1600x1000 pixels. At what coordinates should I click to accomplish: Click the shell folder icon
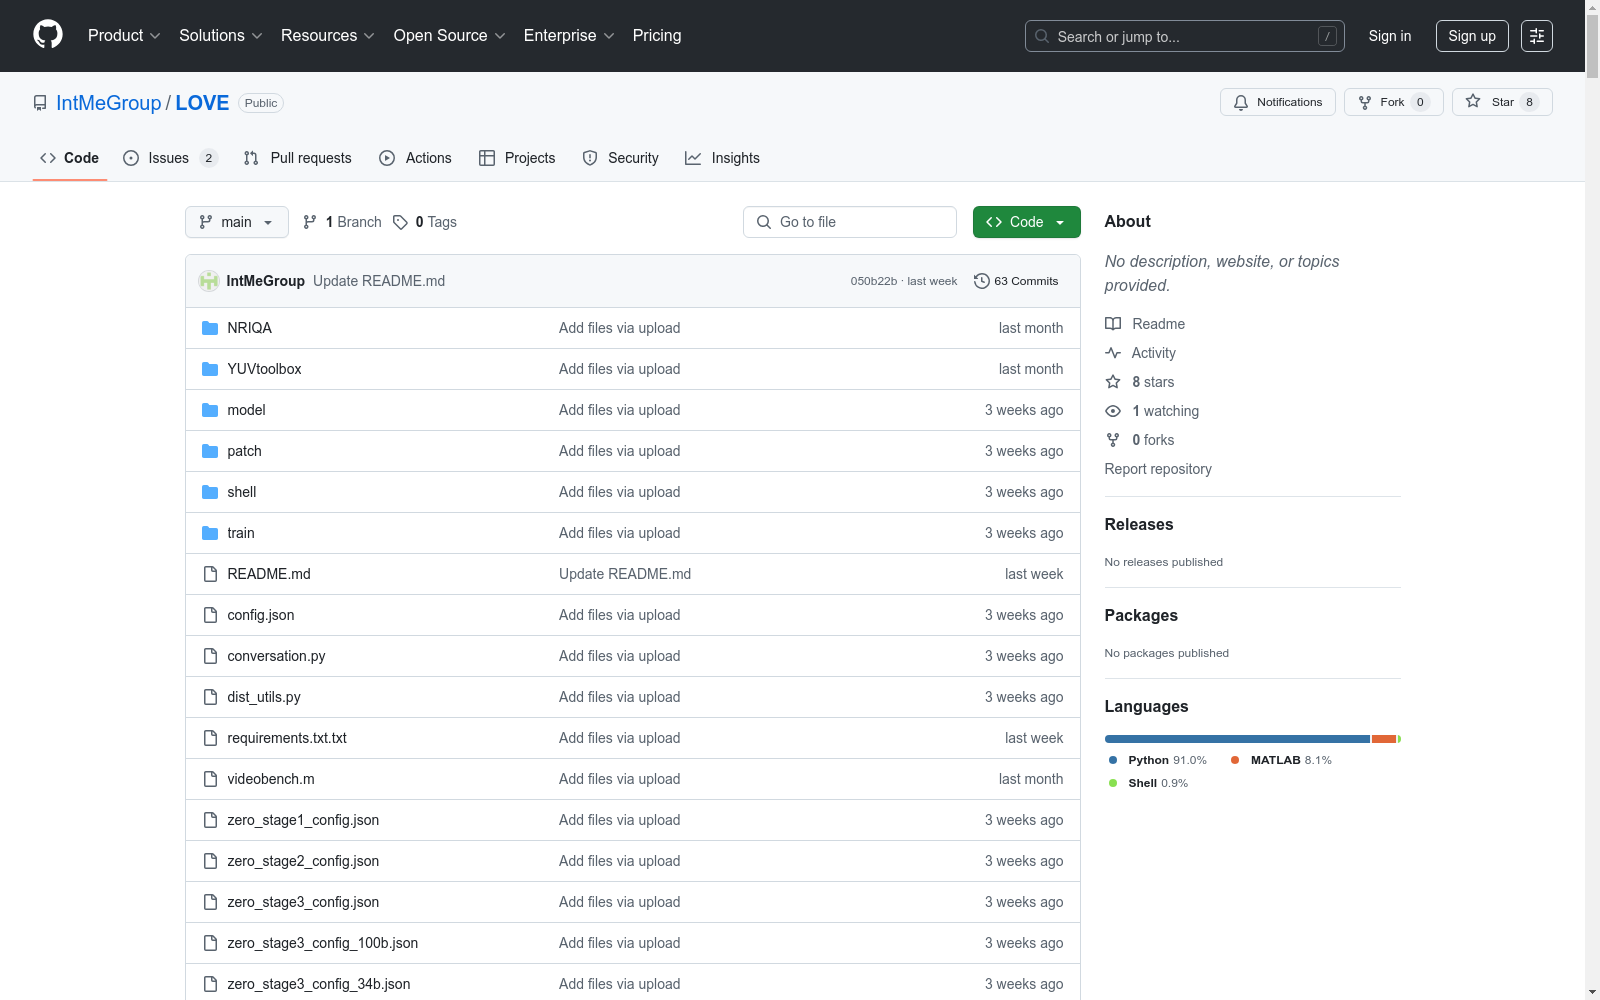pyautogui.click(x=210, y=492)
